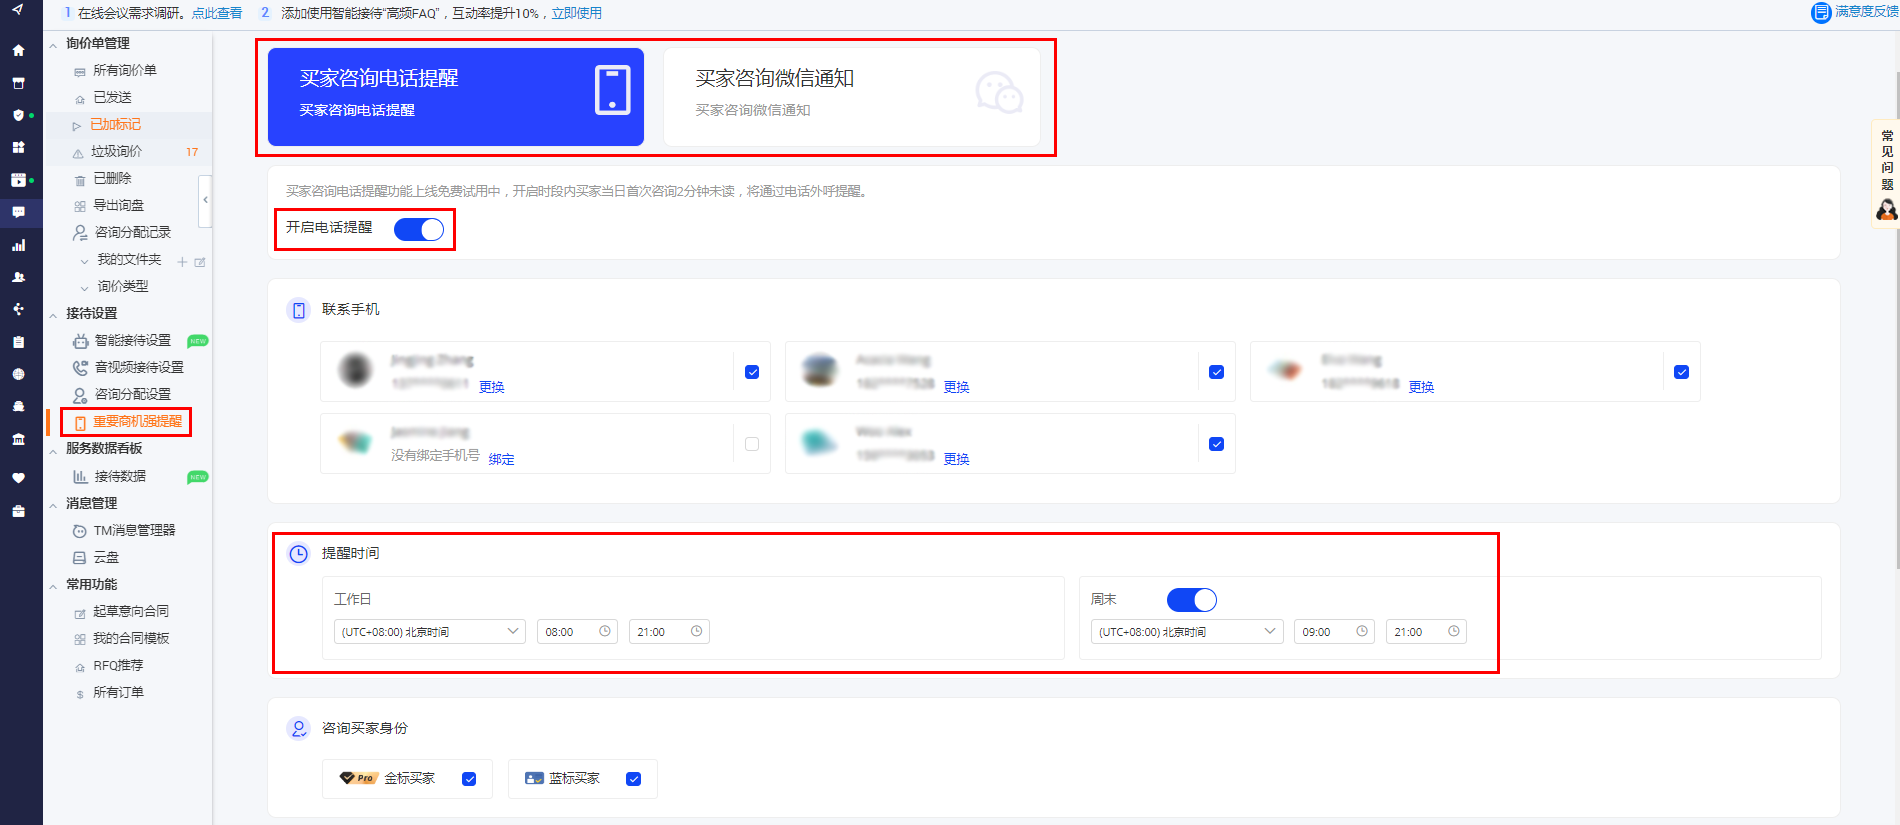Open the 工作日 timezone dropdown

[429, 632]
